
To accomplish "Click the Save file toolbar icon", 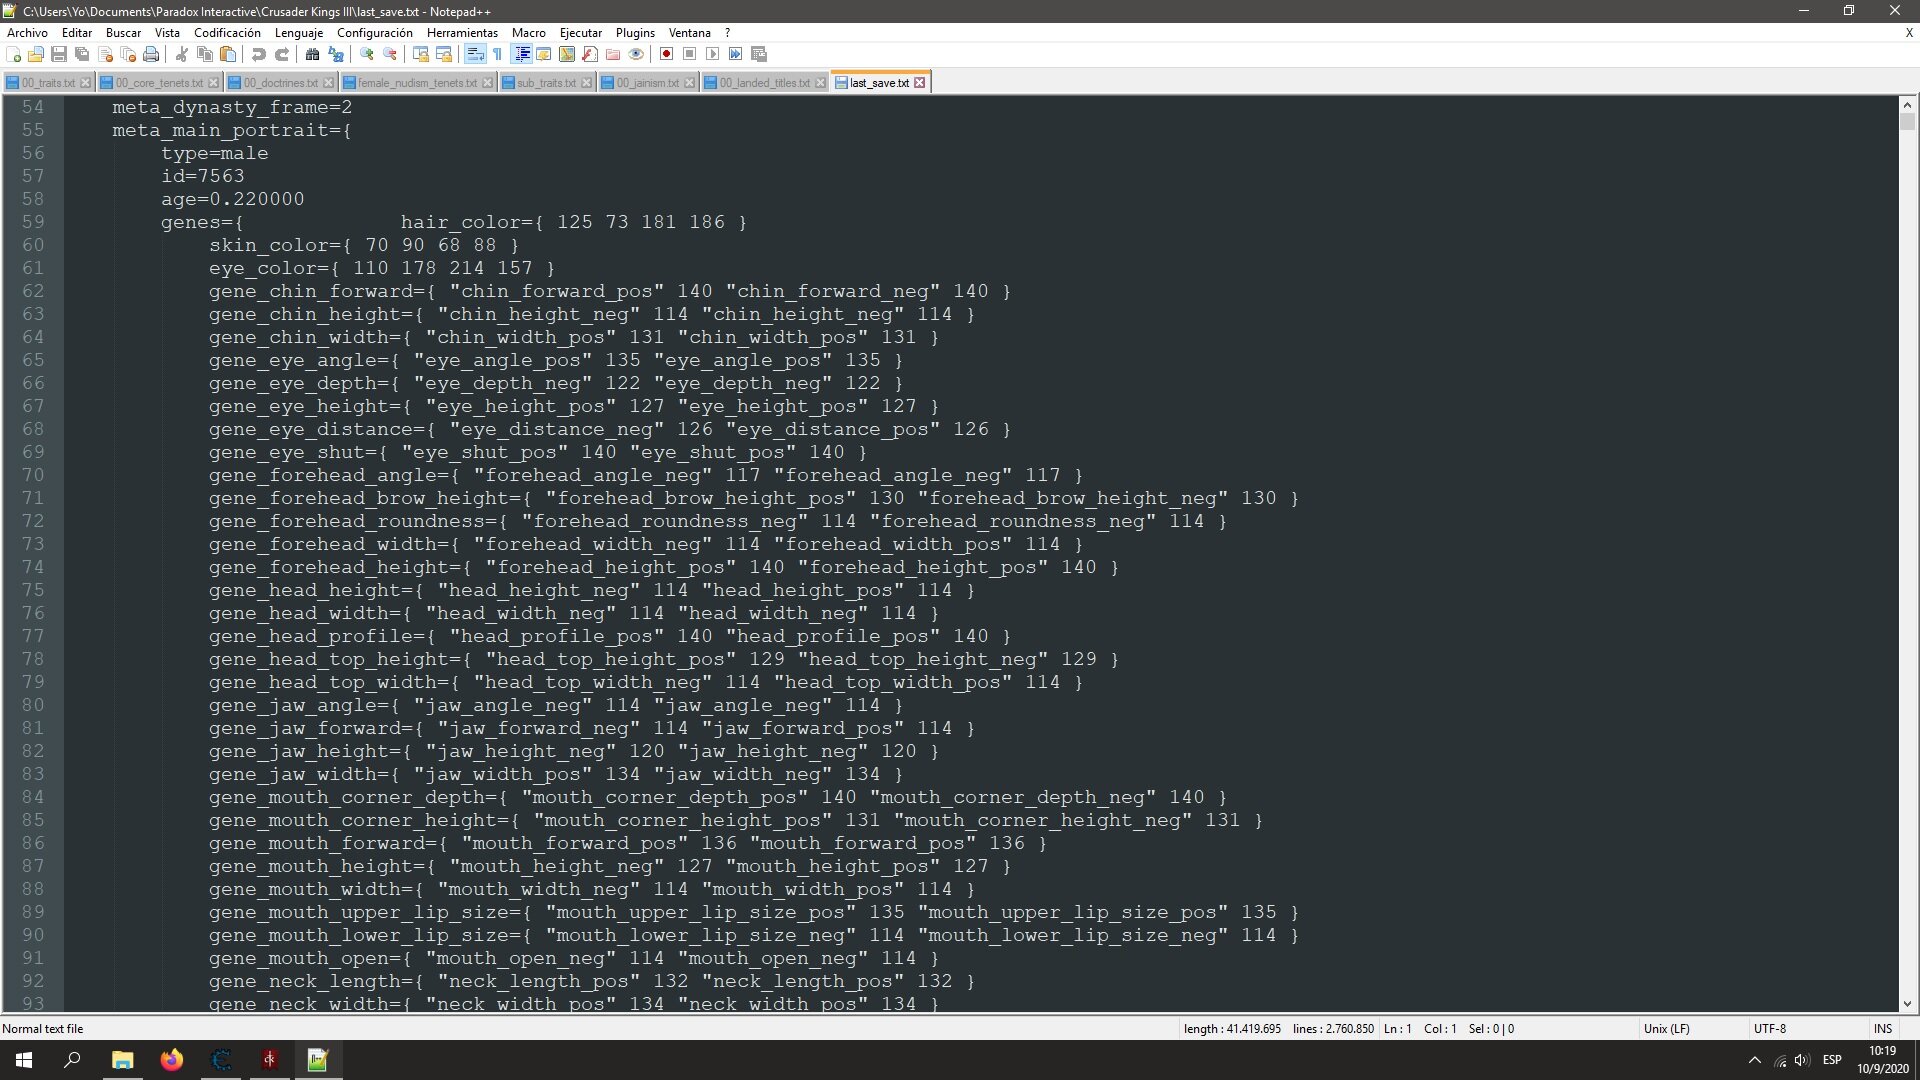I will tap(59, 54).
